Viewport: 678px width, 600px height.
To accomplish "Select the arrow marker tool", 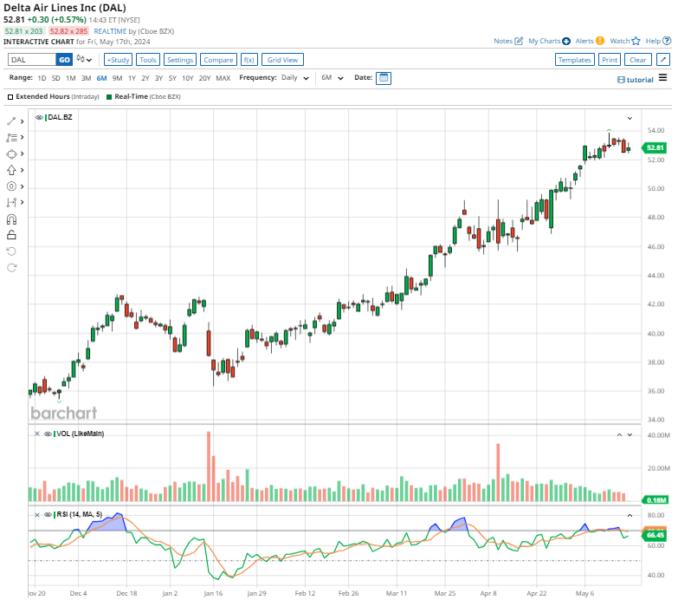I will pyautogui.click(x=11, y=170).
